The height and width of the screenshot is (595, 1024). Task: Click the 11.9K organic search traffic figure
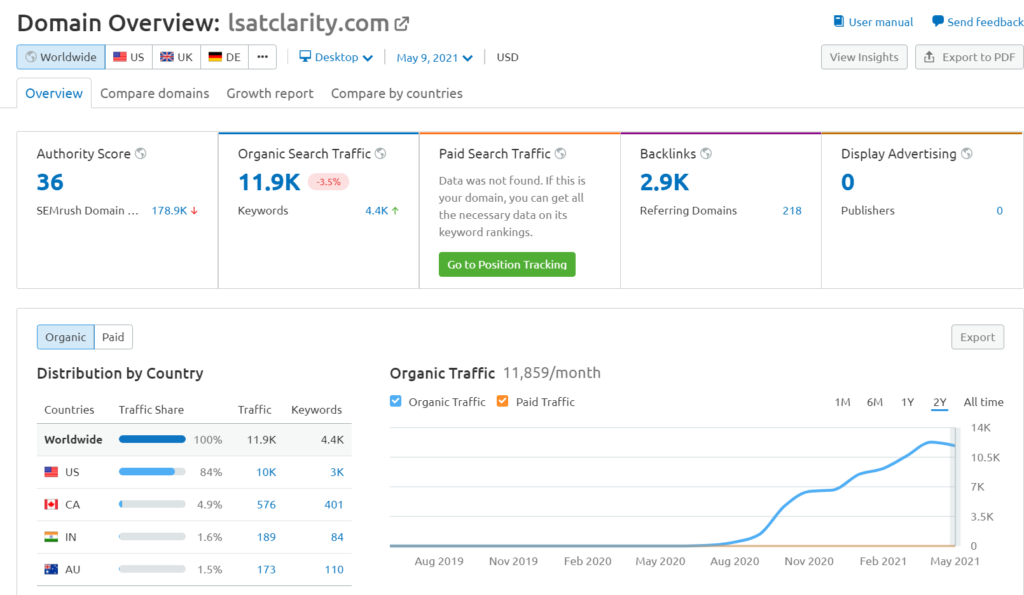tap(269, 182)
